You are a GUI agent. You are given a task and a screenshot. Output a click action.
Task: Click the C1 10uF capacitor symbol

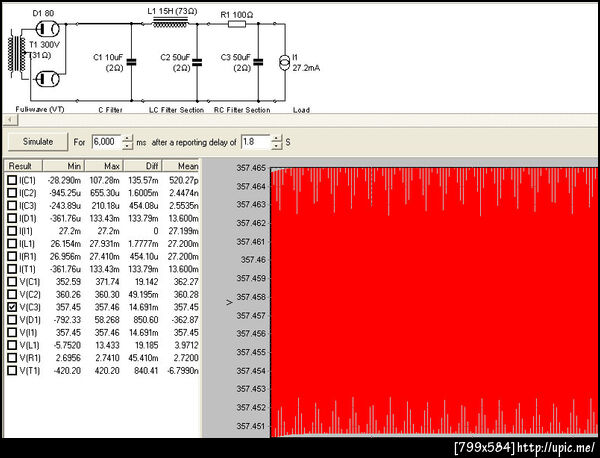(x=131, y=62)
